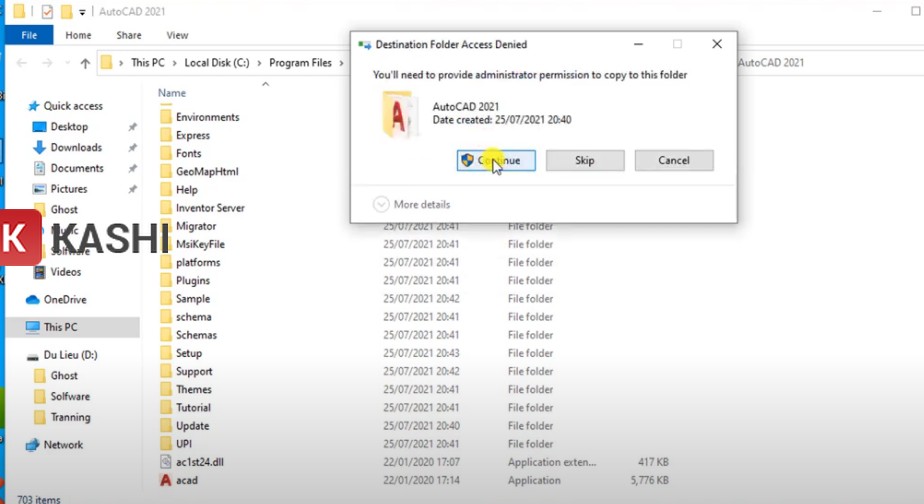Expand Program Files breadcrumb chevron
This screenshot has height=504, width=924.
pyautogui.click(x=340, y=63)
